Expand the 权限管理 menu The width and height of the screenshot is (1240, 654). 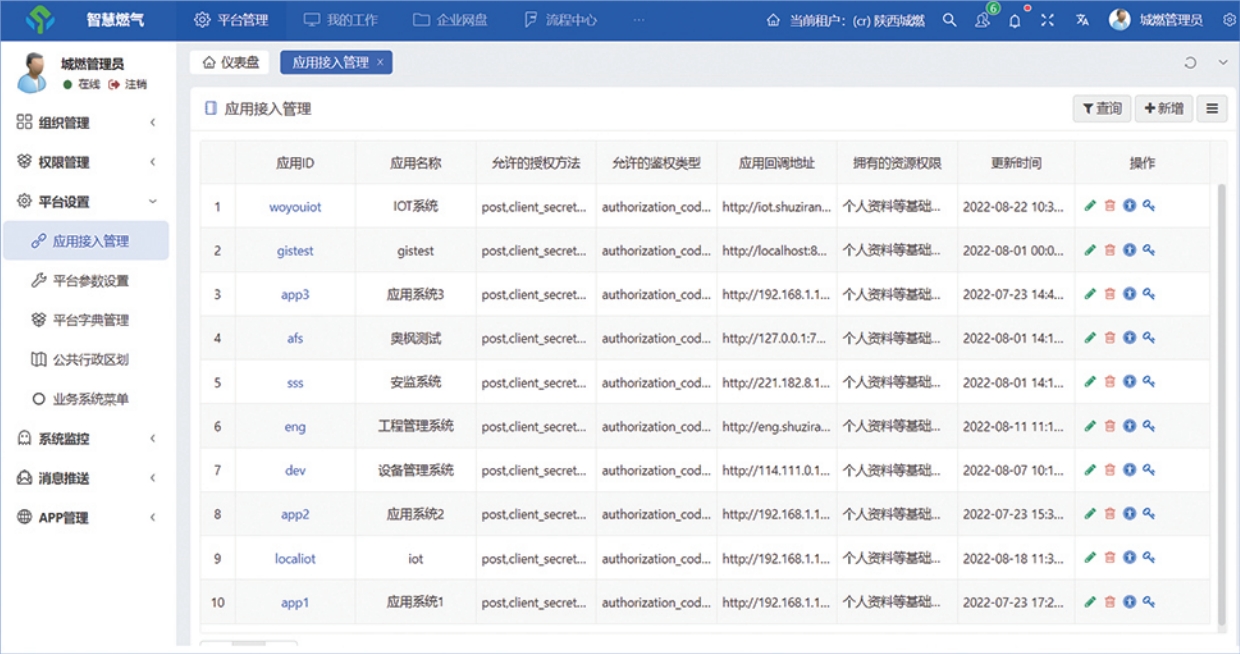click(x=88, y=162)
